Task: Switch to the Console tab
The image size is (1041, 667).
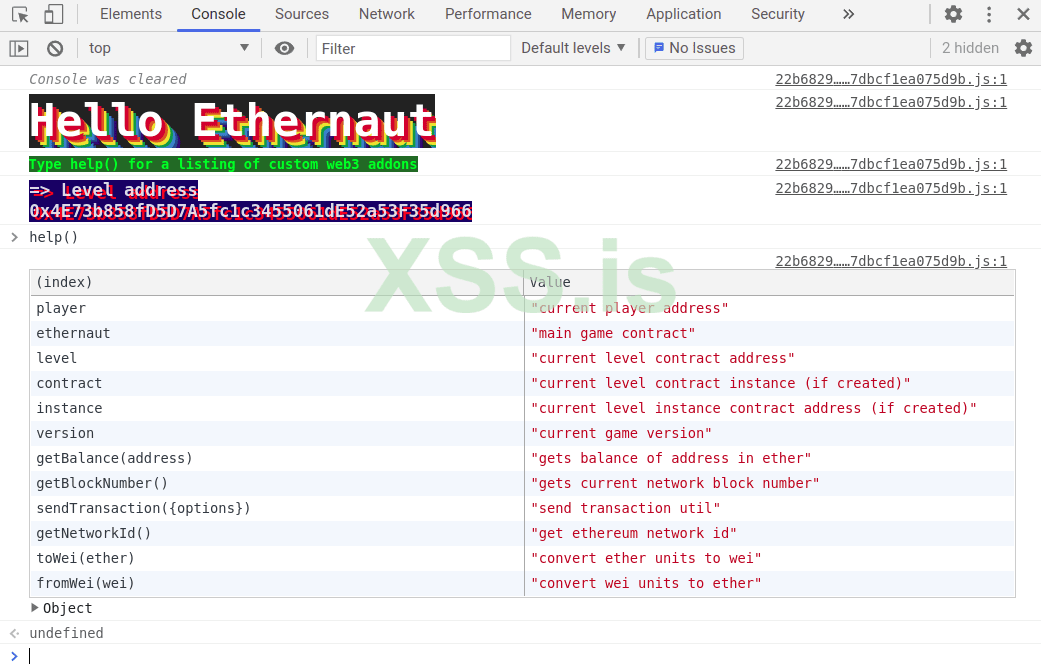Action: click(218, 14)
